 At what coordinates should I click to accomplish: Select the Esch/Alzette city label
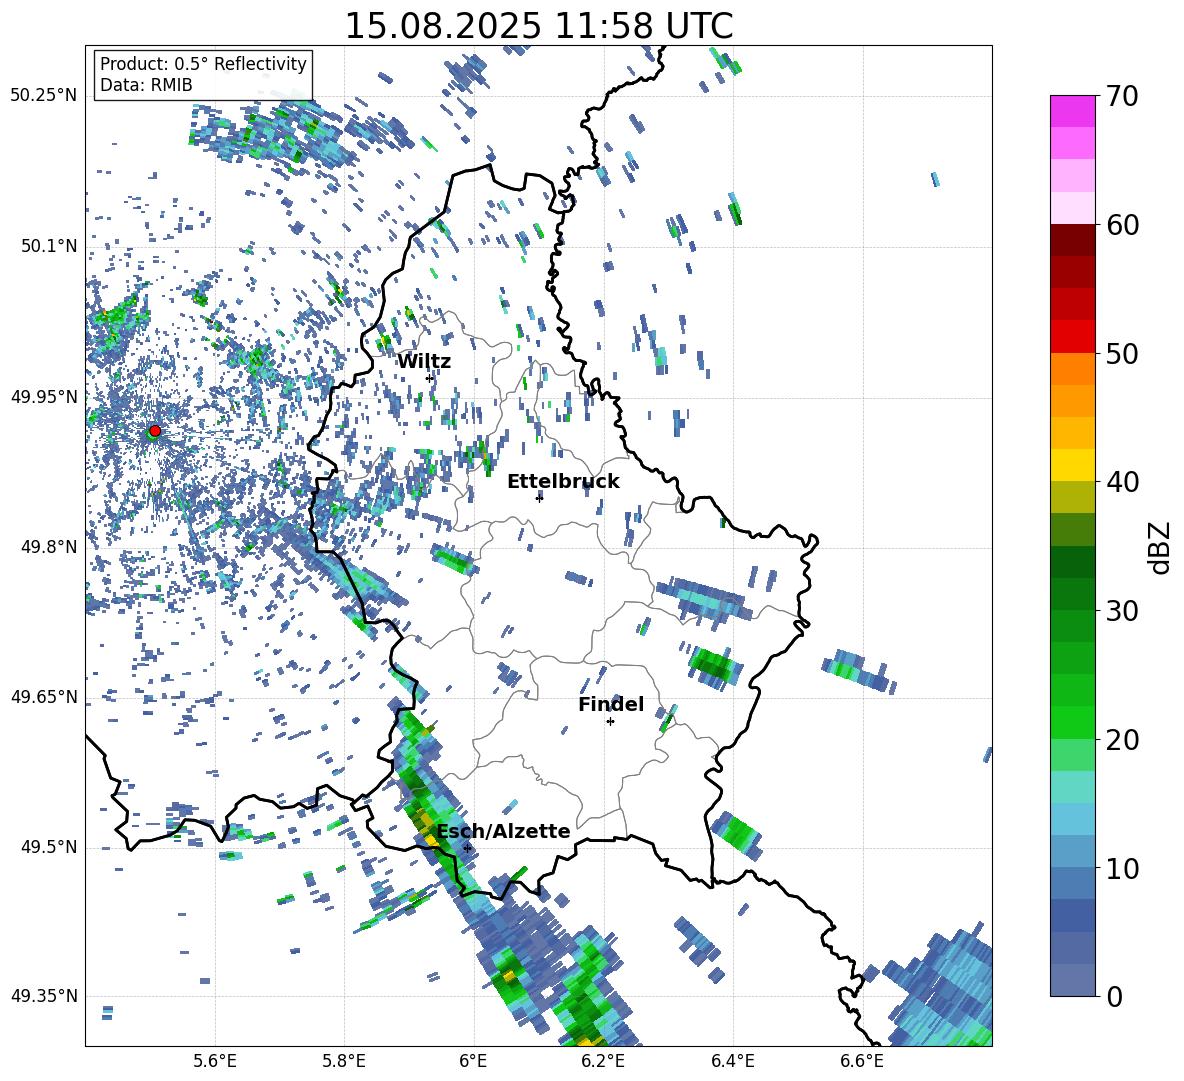[x=504, y=831]
